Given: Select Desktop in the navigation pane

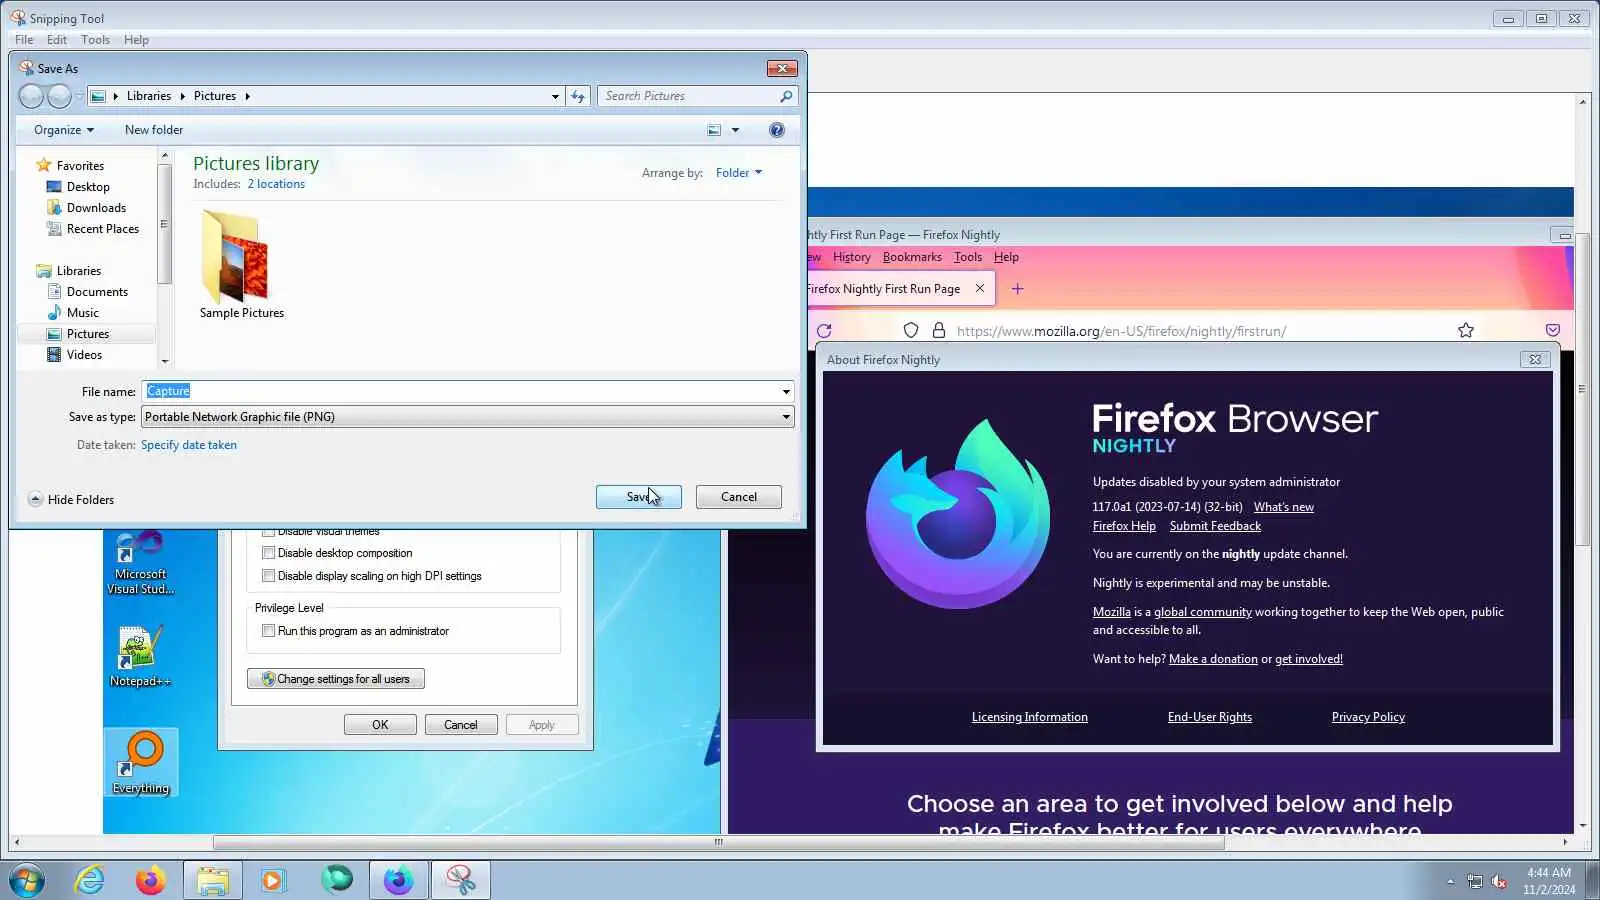Looking at the screenshot, I should tap(88, 187).
